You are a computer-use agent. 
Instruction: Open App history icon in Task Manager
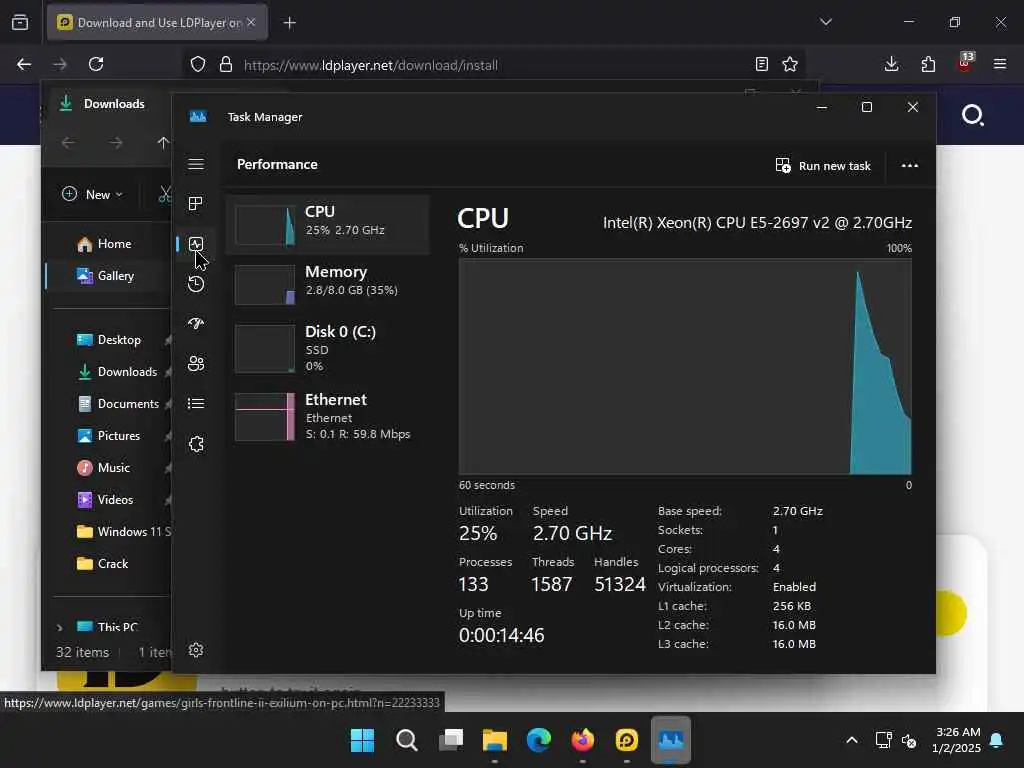pyautogui.click(x=196, y=284)
